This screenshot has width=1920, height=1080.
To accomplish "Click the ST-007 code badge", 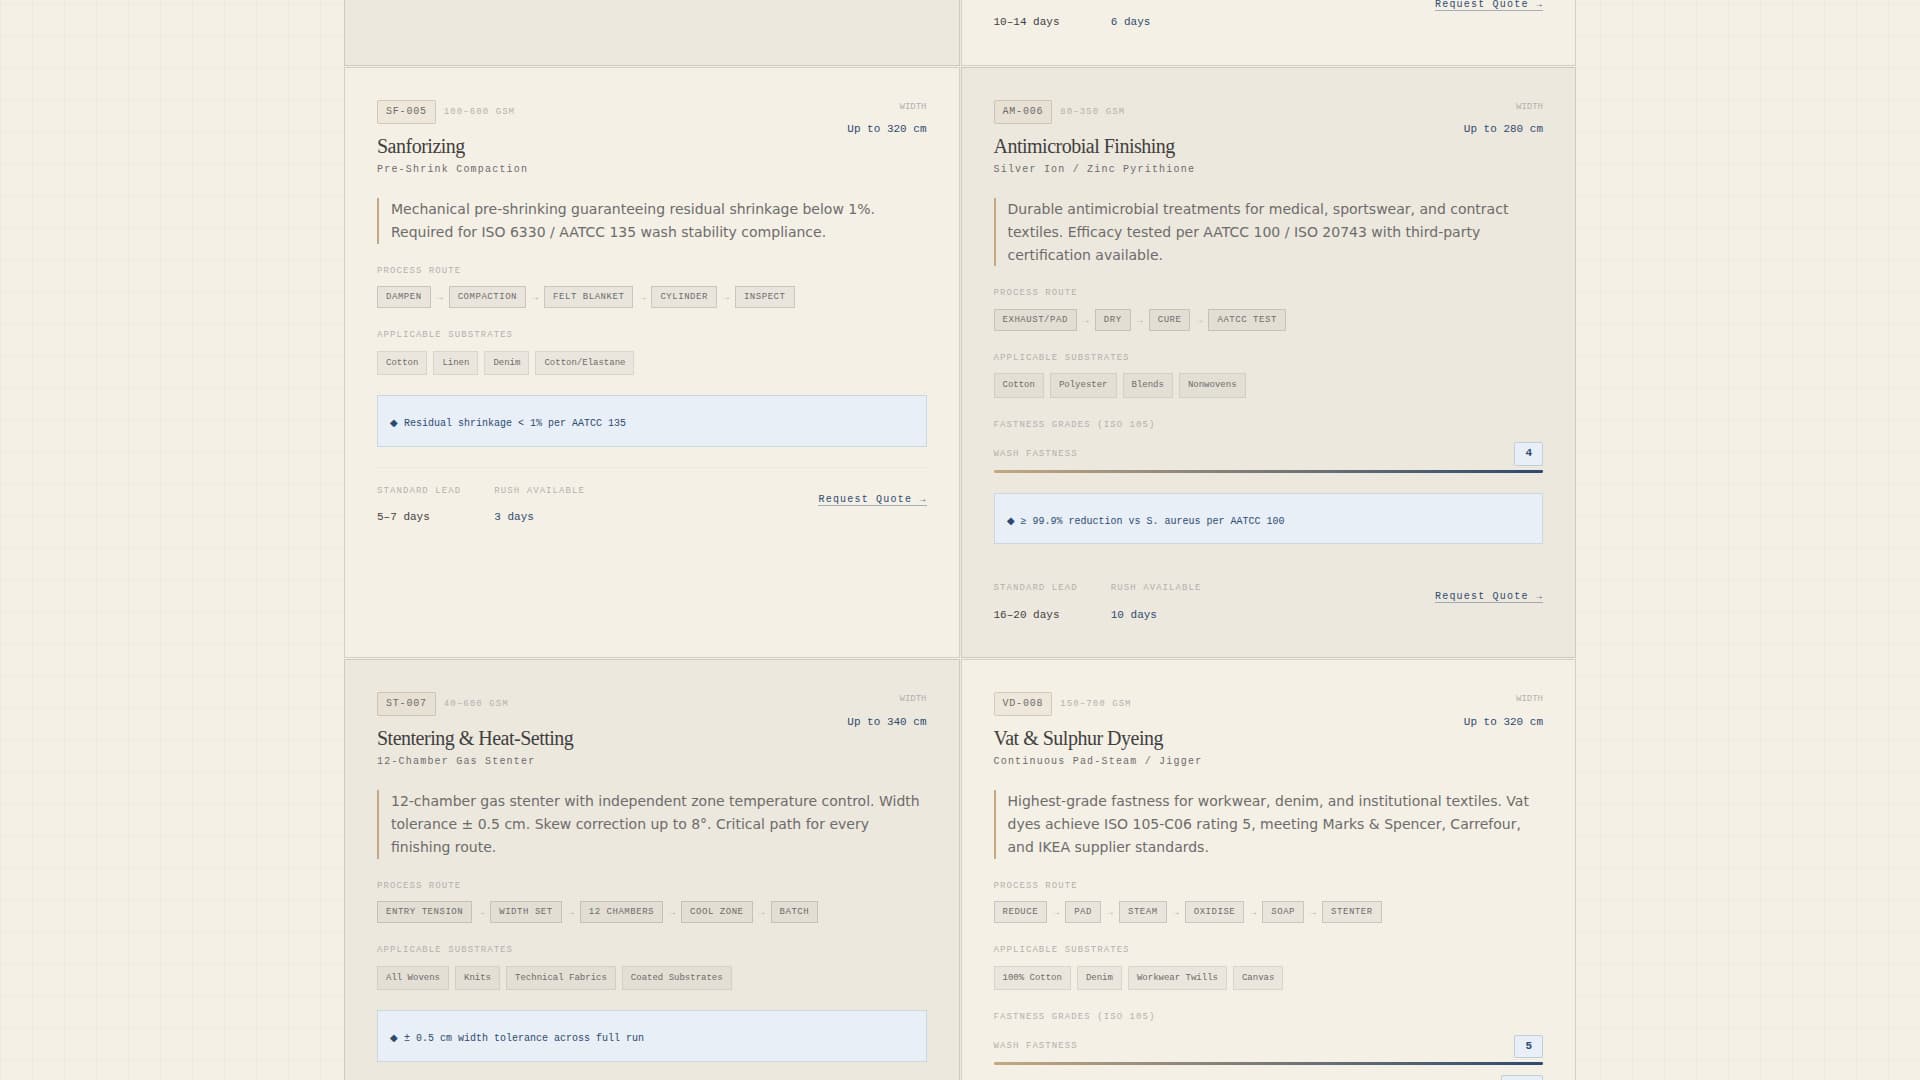I will [x=406, y=703].
